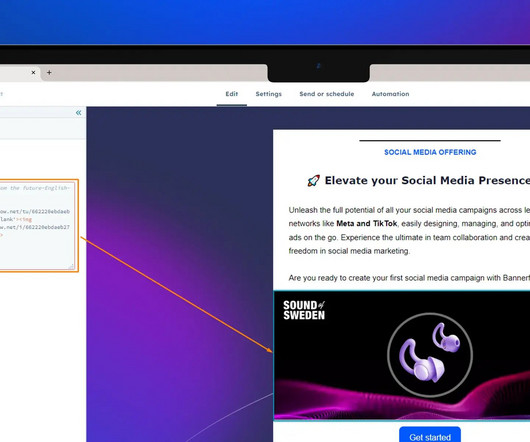The width and height of the screenshot is (530, 442).
Task: Click the earbuds product circle image
Action: click(430, 354)
